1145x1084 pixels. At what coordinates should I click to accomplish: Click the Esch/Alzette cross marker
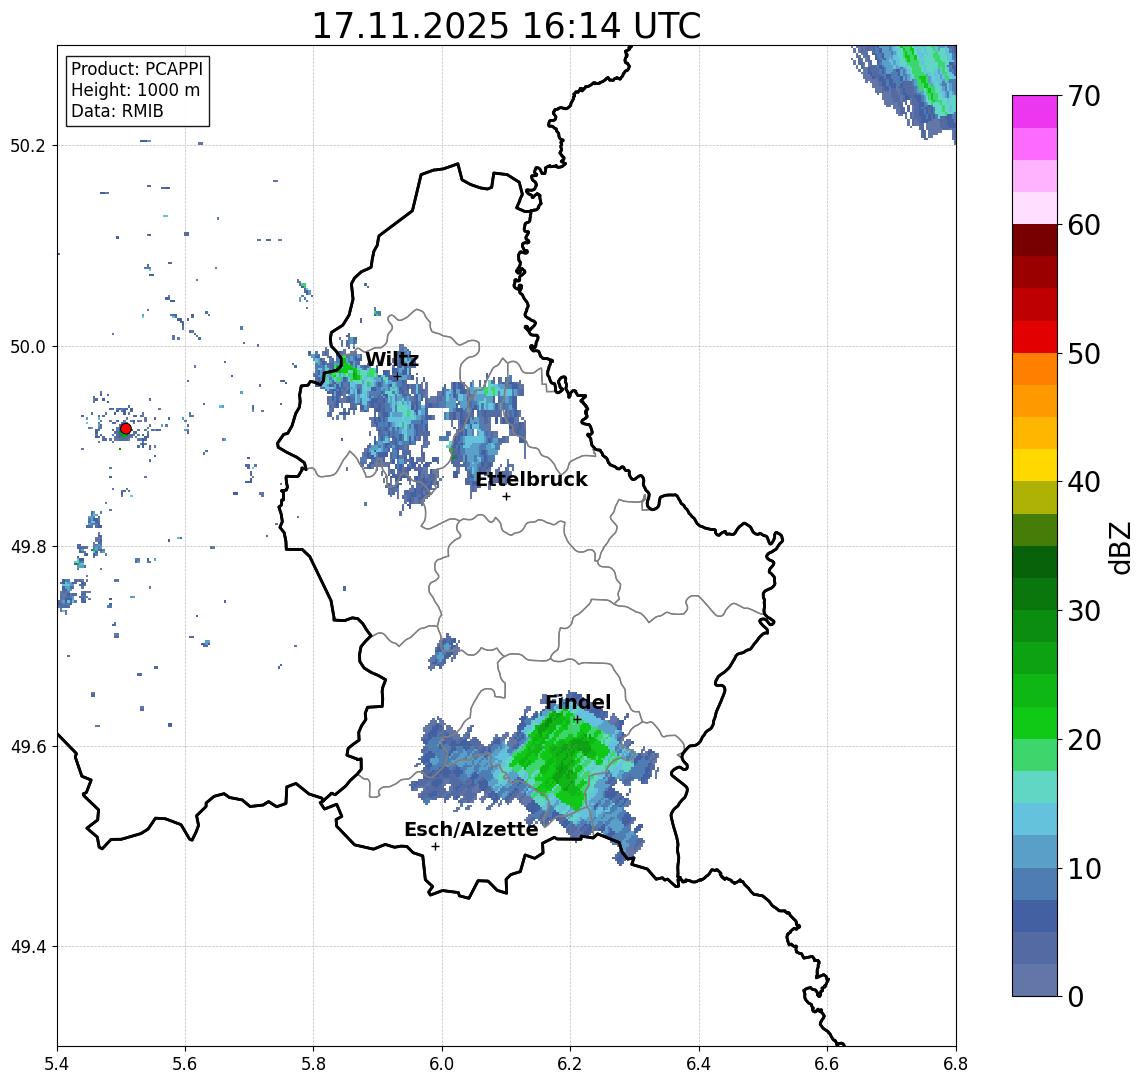[435, 847]
